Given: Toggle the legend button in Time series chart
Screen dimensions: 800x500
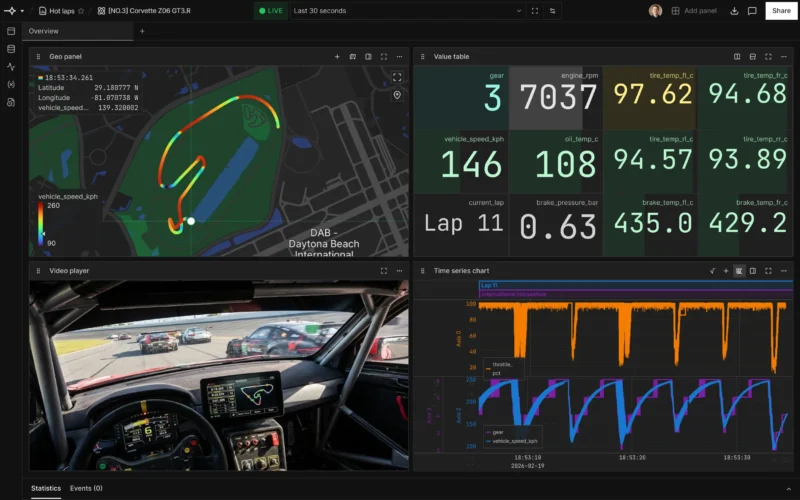Looking at the screenshot, I should tap(738, 270).
